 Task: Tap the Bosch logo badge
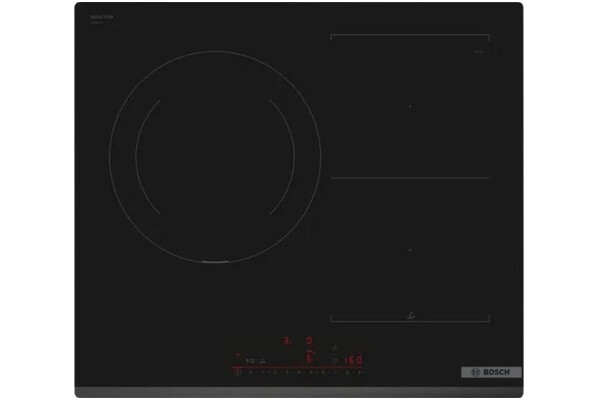(491, 372)
